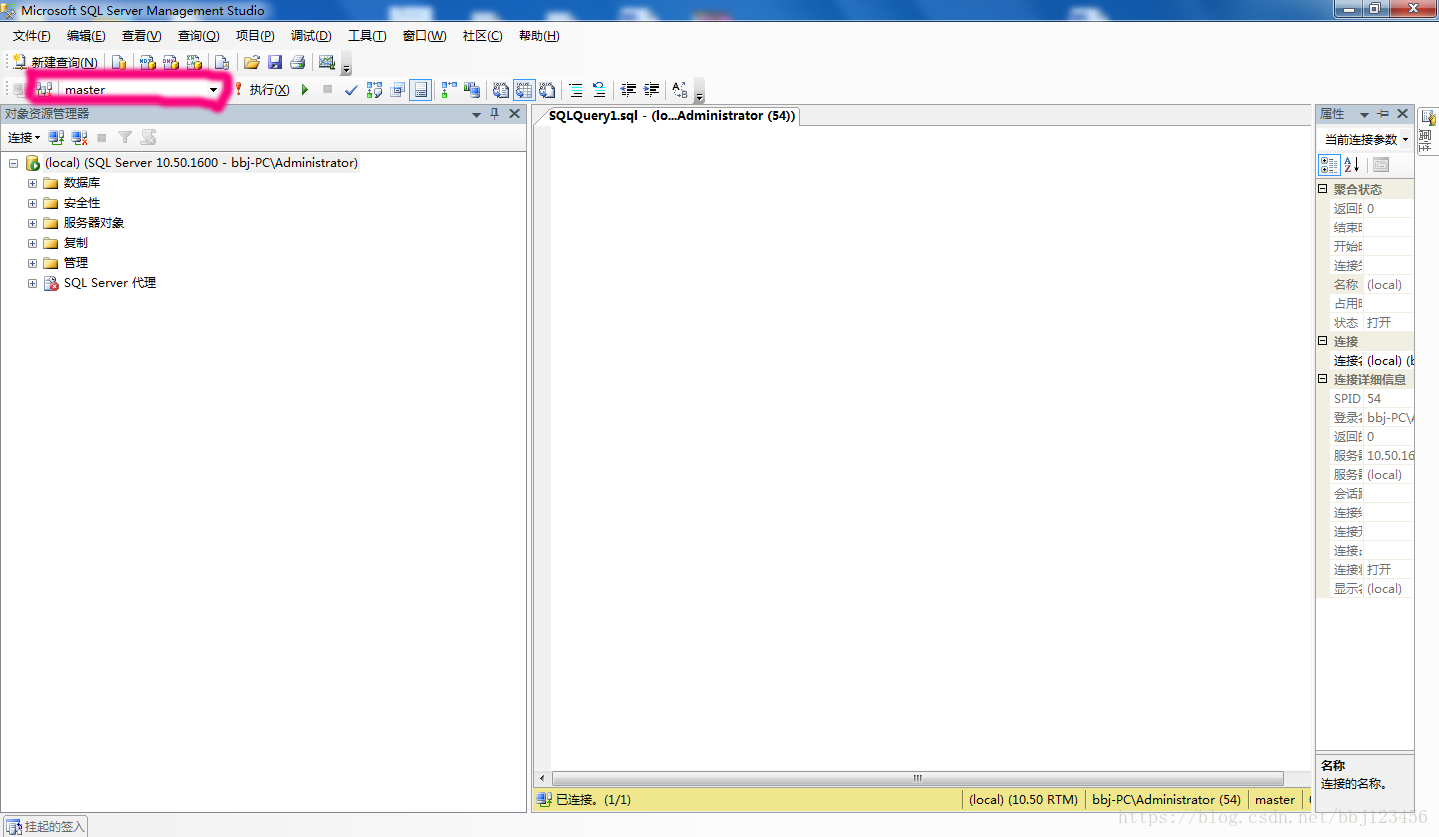Open the Query Options icon
Image resolution: width=1439 pixels, height=837 pixels.
point(397,90)
